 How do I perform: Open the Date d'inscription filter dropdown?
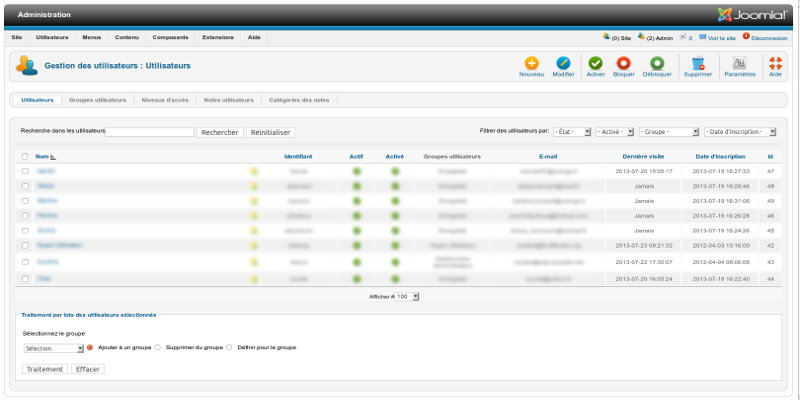[x=740, y=132]
